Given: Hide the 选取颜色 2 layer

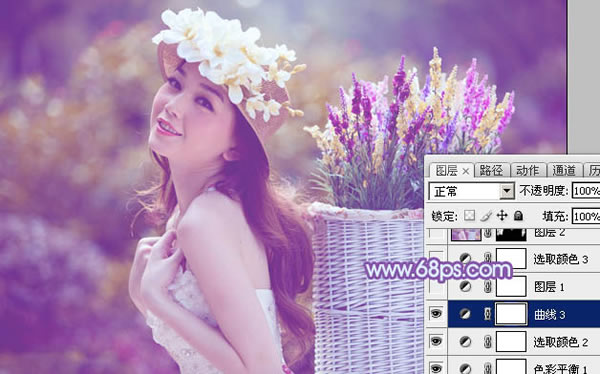Looking at the screenshot, I should 436,341.
